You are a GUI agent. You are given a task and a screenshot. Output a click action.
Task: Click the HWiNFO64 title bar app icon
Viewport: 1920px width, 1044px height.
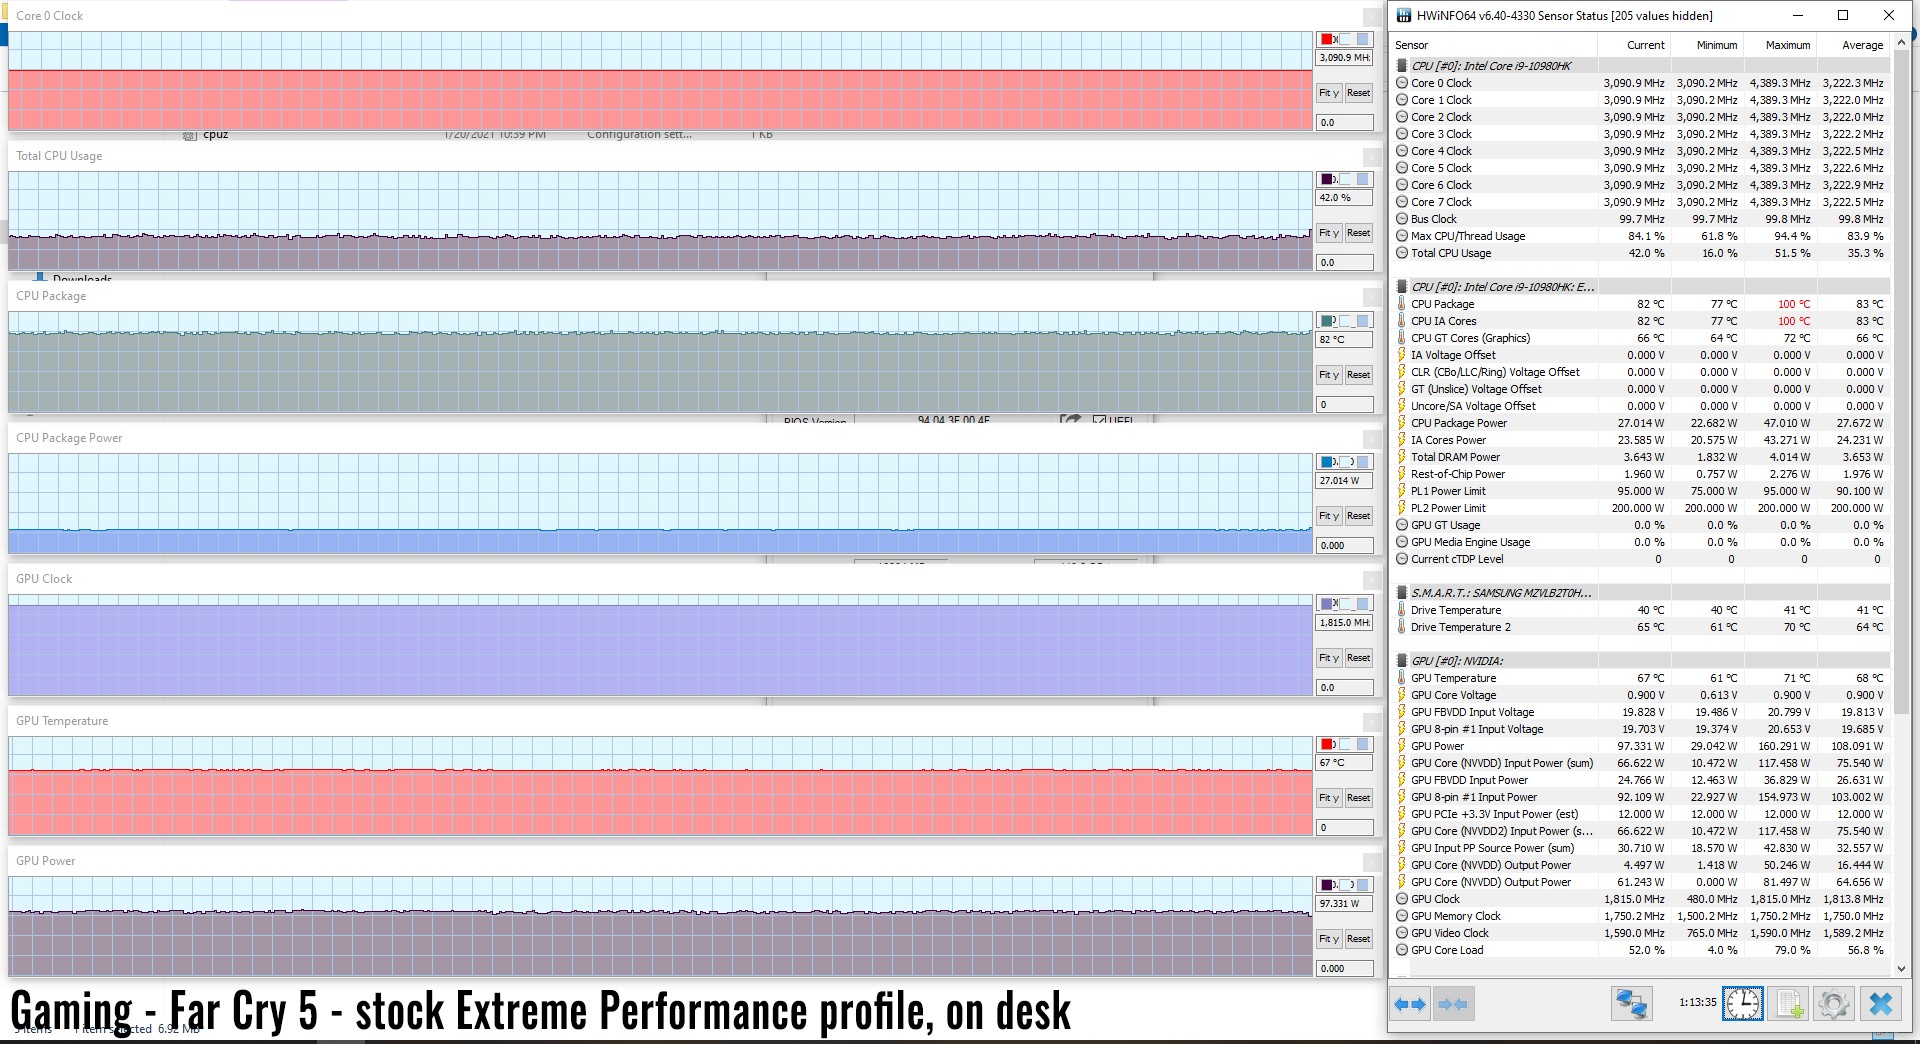(1403, 15)
